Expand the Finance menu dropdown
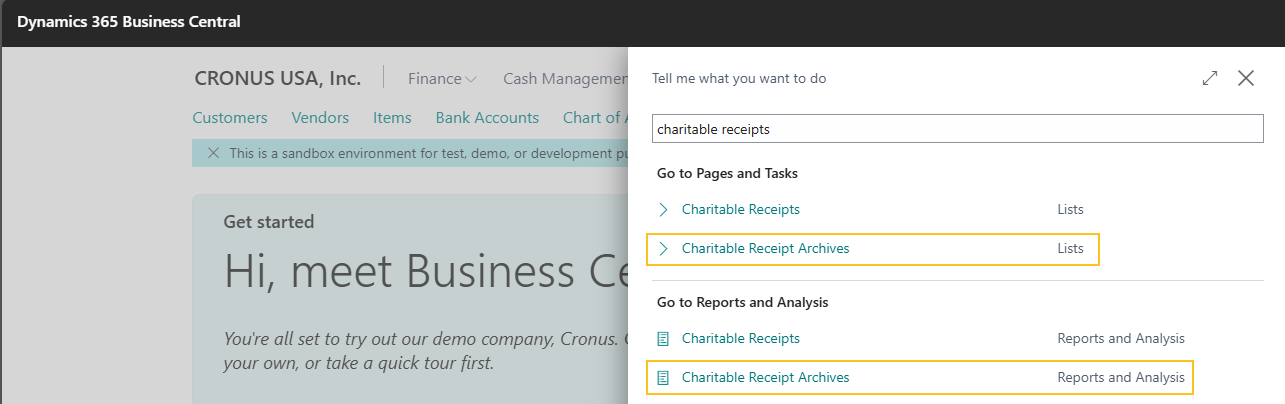Image resolution: width=1285 pixels, height=404 pixels. [x=442, y=78]
